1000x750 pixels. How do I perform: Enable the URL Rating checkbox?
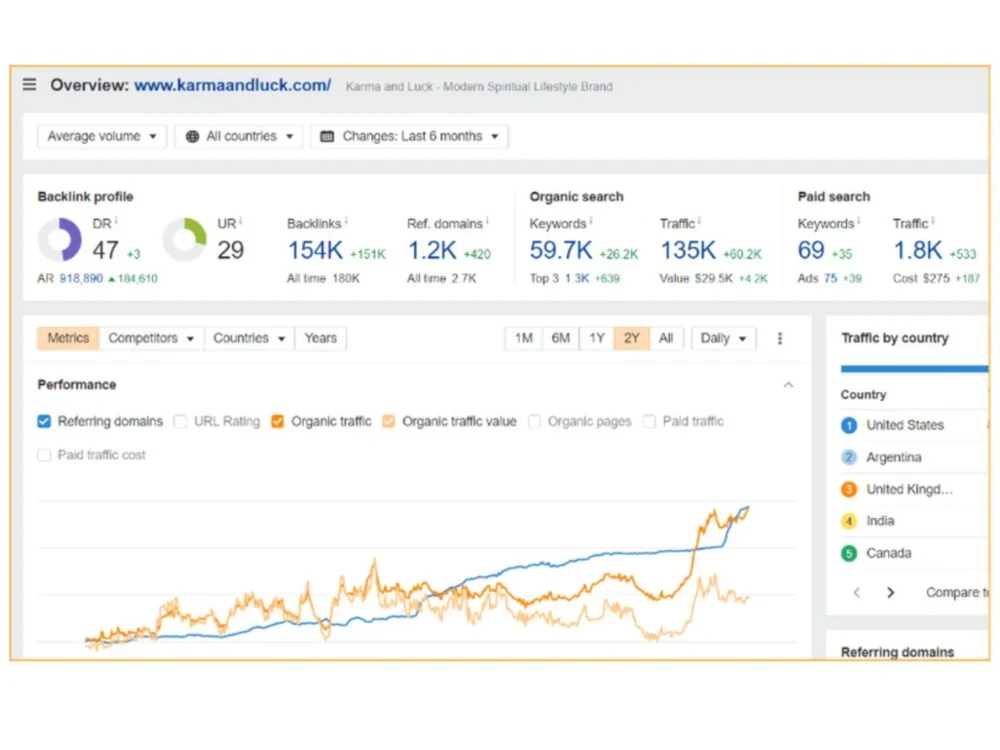(180, 422)
